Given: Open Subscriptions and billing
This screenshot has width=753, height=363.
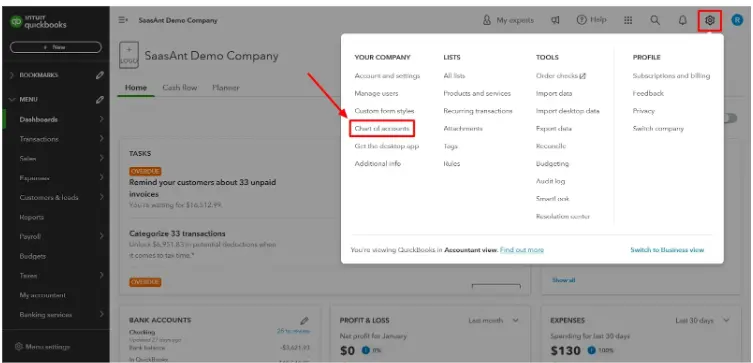Looking at the screenshot, I should (x=671, y=76).
